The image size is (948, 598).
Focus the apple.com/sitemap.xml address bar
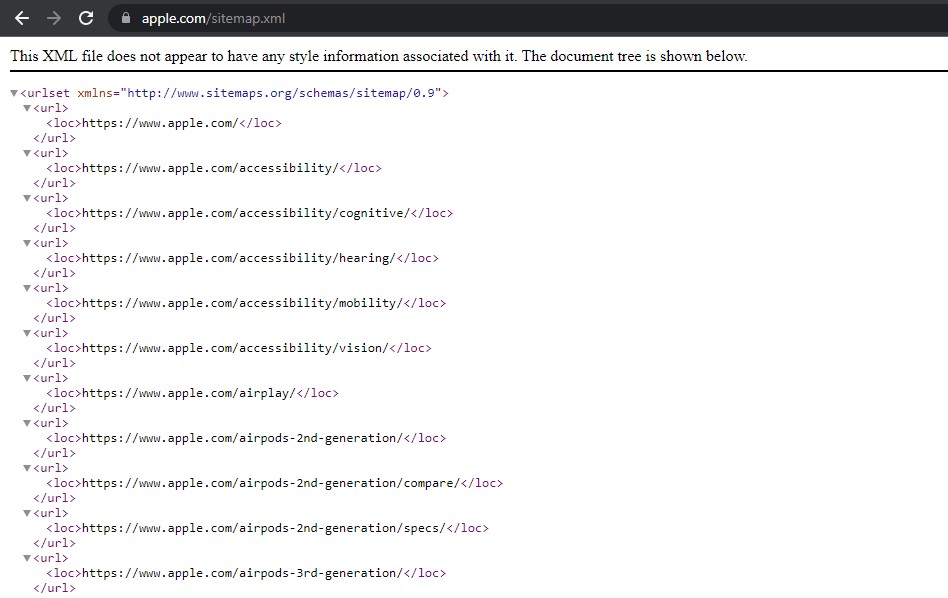tap(526, 18)
